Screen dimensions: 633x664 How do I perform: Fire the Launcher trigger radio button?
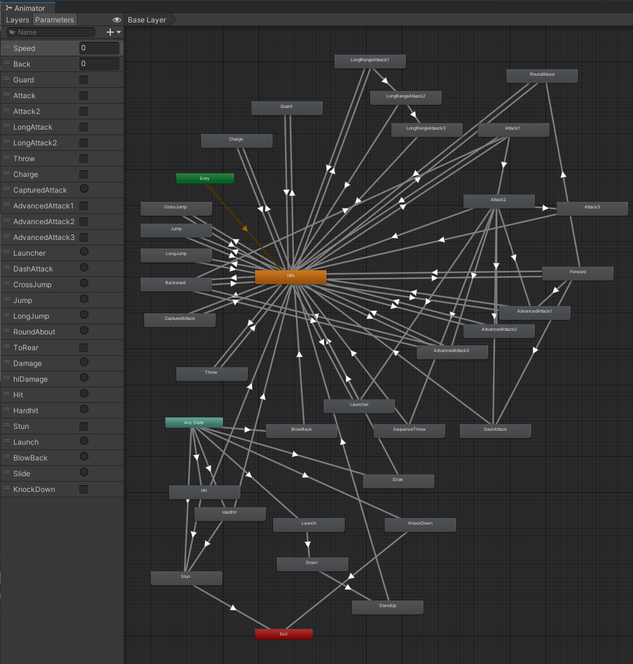84,252
